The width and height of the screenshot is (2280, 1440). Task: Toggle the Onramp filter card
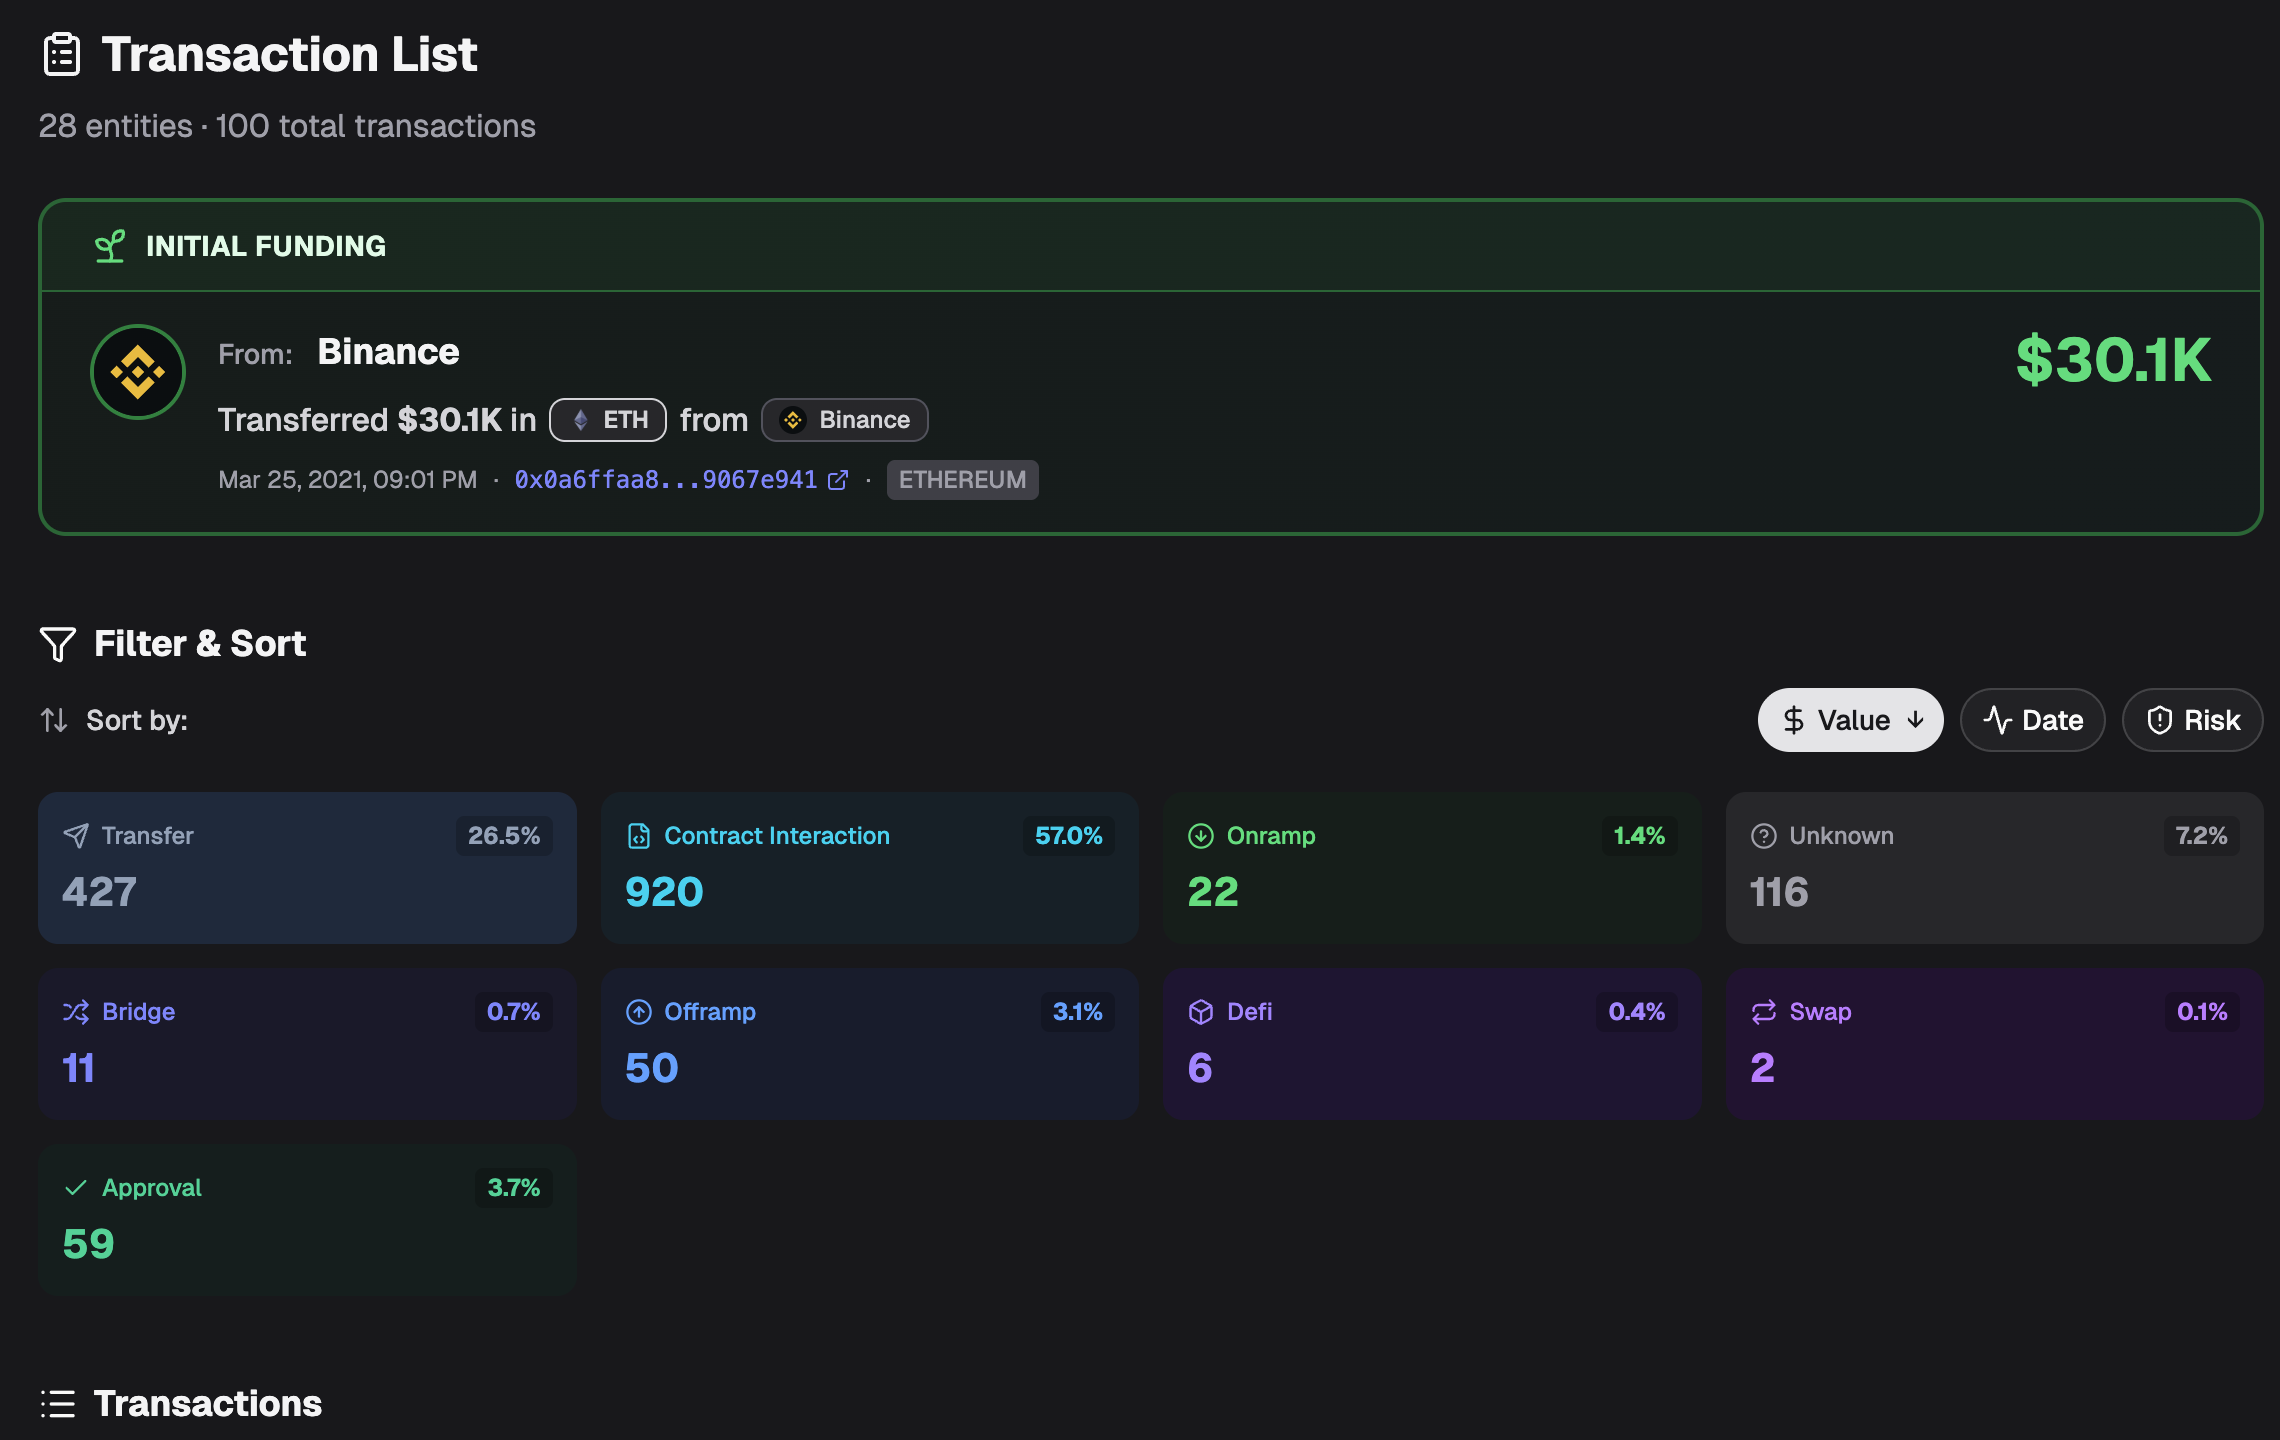[1431, 868]
